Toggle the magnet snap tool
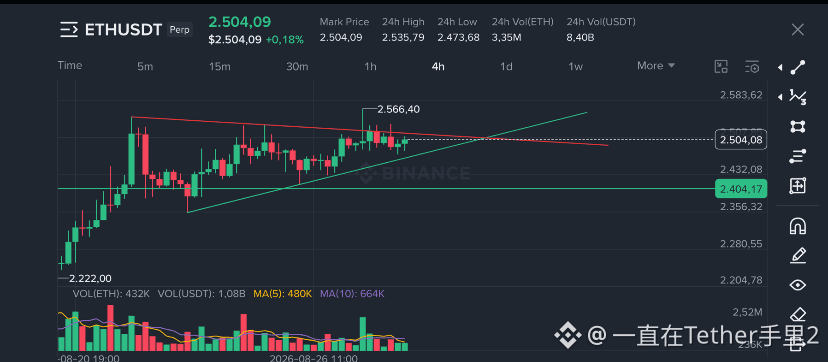This screenshot has height=362, width=828. 797,226
